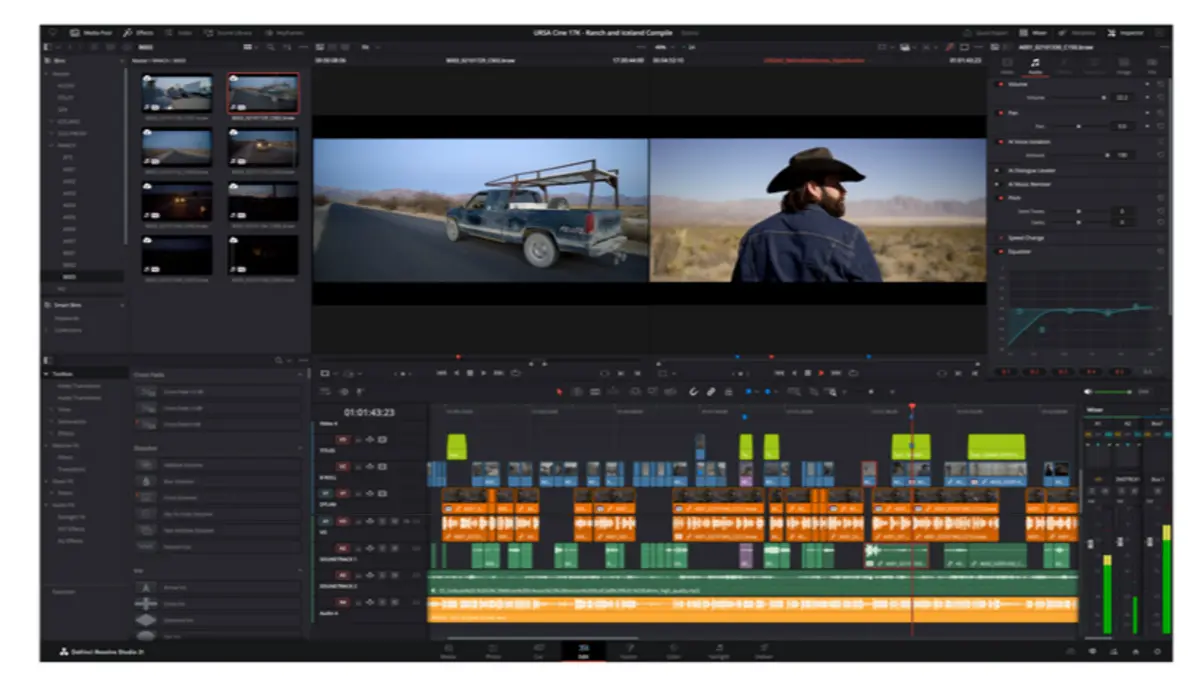Toggle the Pitch section enable dot
Image resolution: width=1200 pixels, height=677 pixels.
point(1000,198)
